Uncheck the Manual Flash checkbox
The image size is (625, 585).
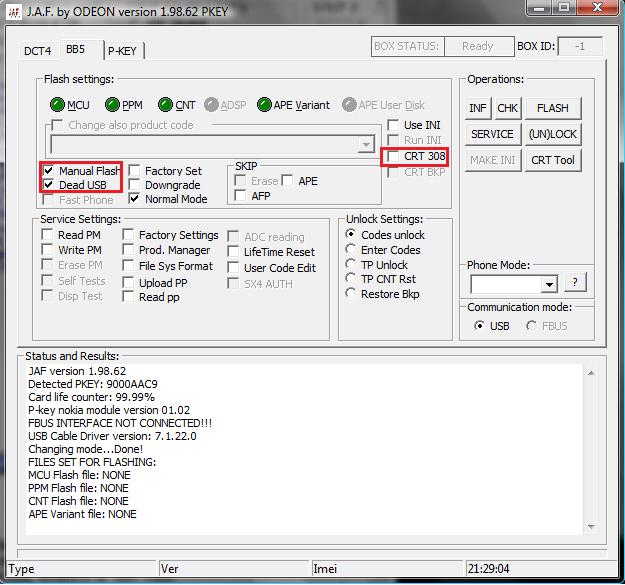point(49,171)
